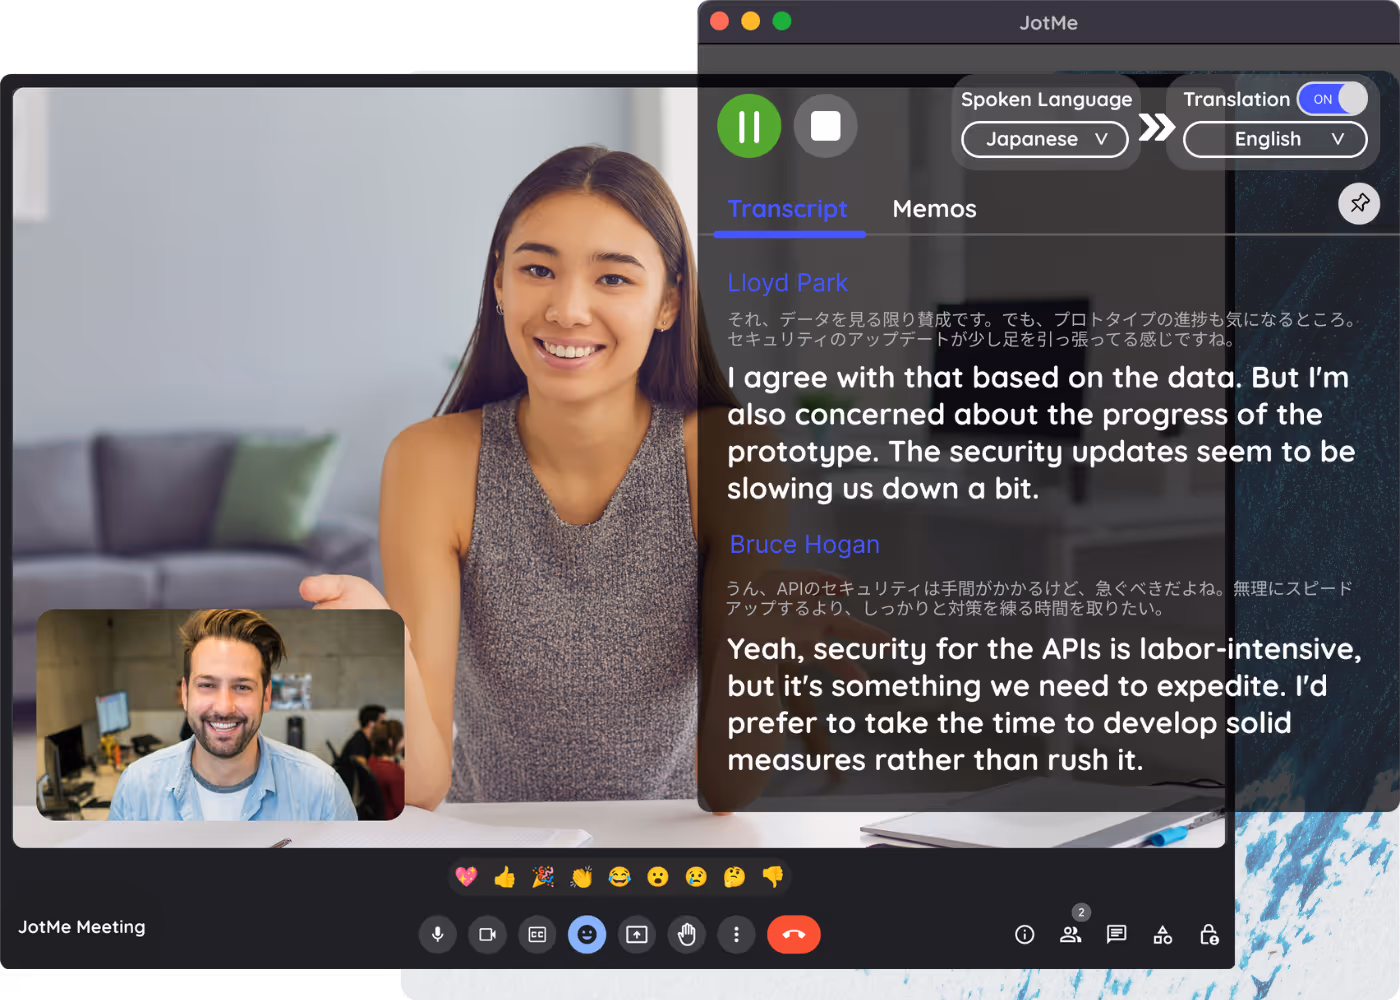
Task: Open host controls lock icon
Action: (1209, 934)
